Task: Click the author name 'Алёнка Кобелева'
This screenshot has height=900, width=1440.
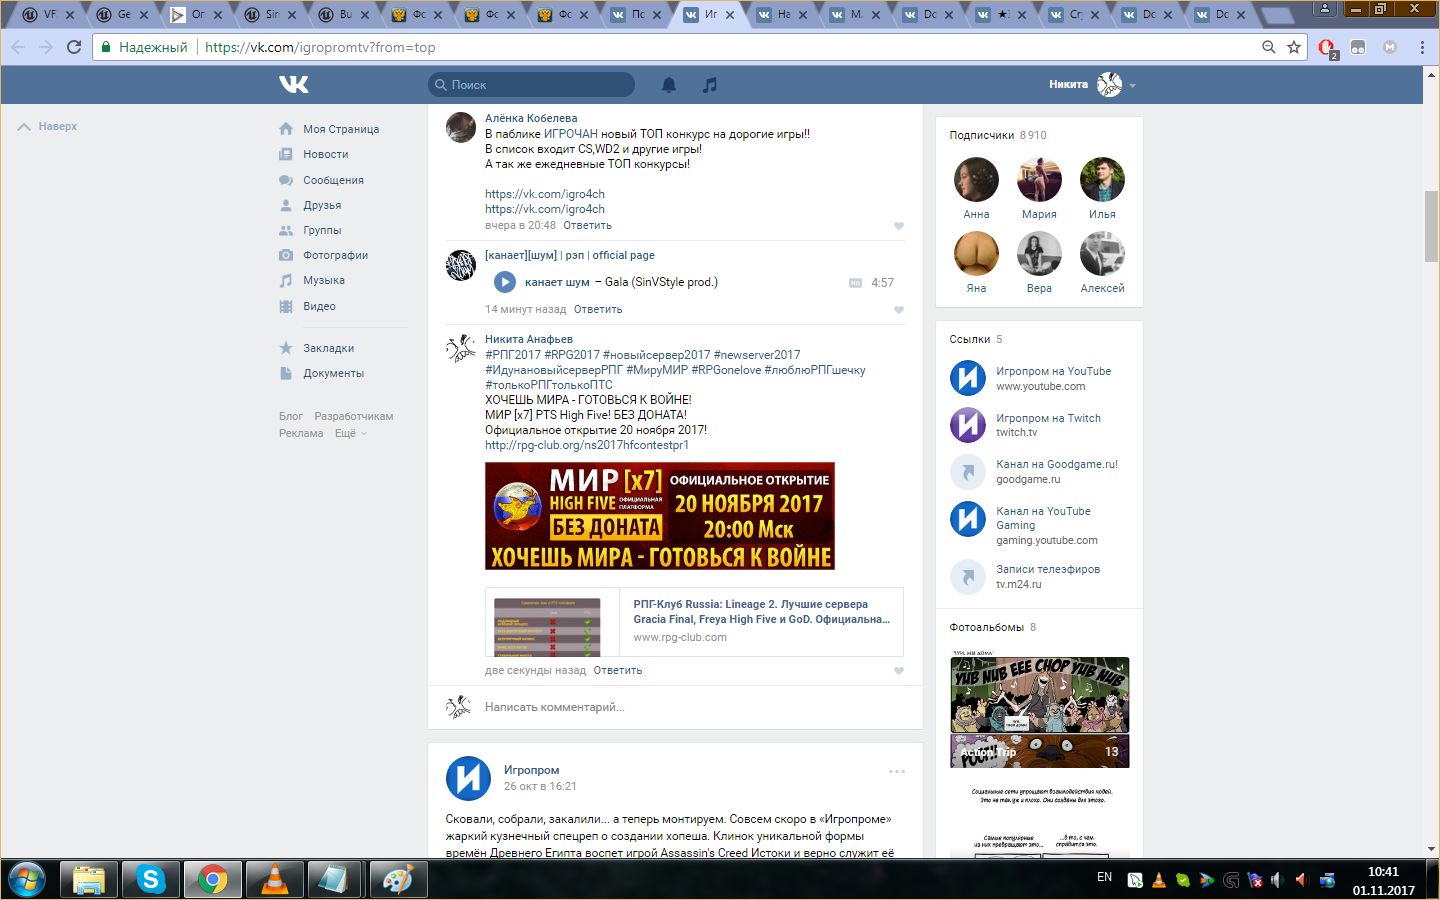Action: click(x=531, y=118)
